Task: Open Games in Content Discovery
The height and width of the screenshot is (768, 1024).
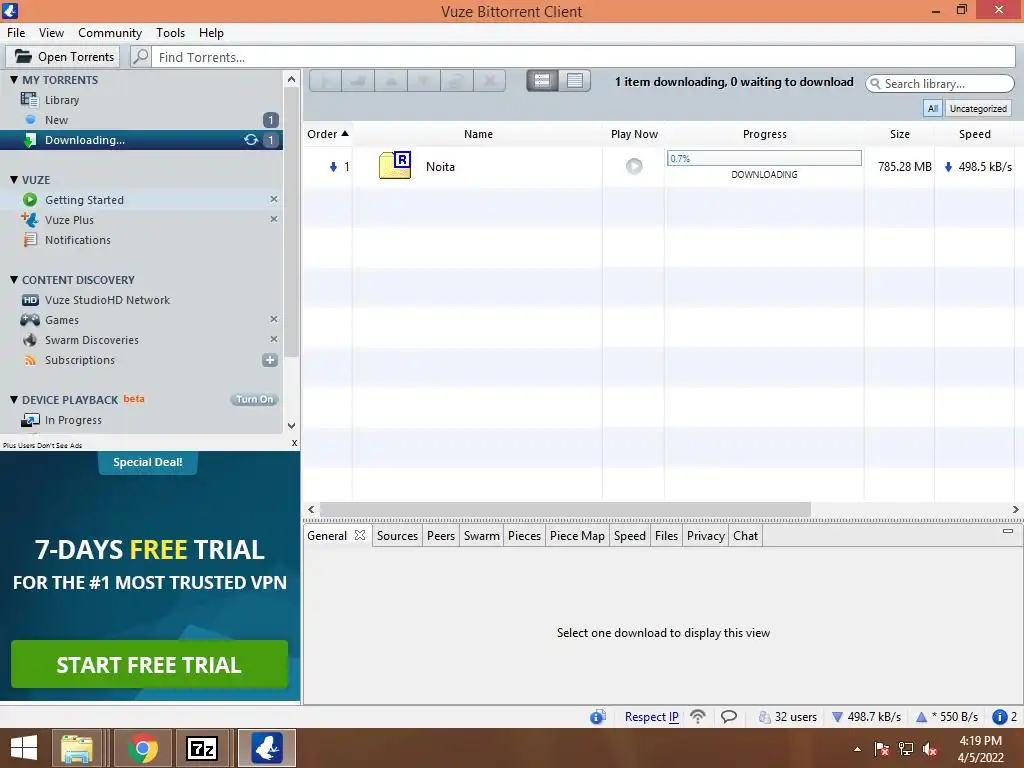Action: [61, 320]
